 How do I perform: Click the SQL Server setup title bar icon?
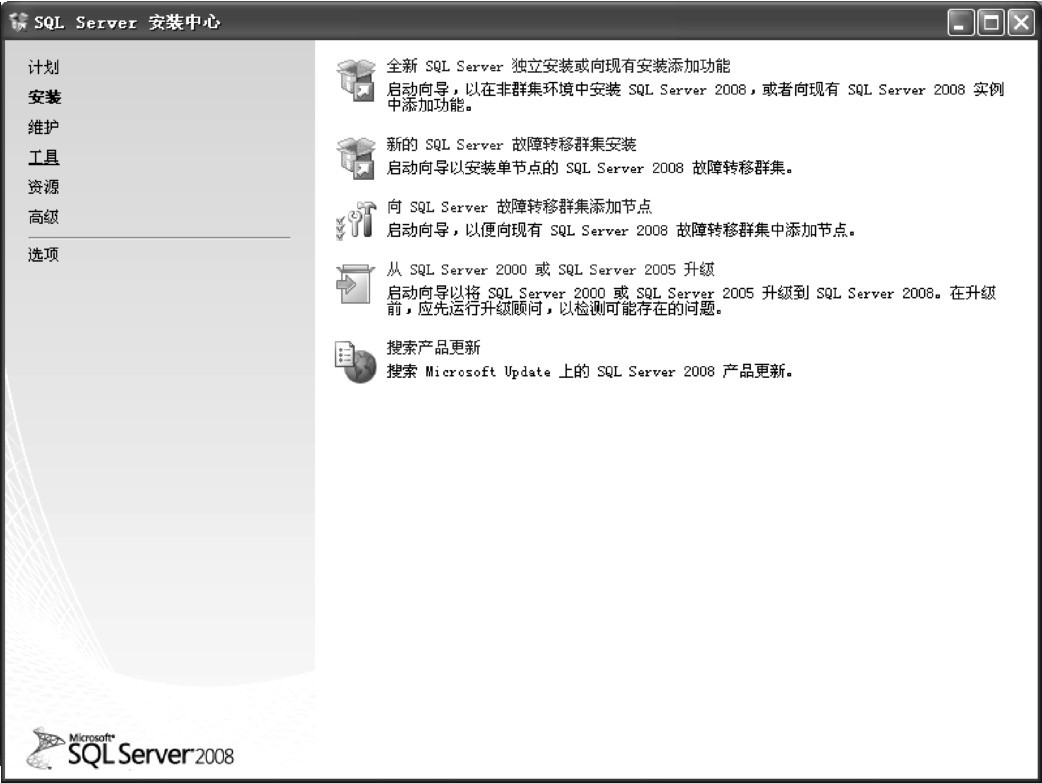(x=18, y=22)
